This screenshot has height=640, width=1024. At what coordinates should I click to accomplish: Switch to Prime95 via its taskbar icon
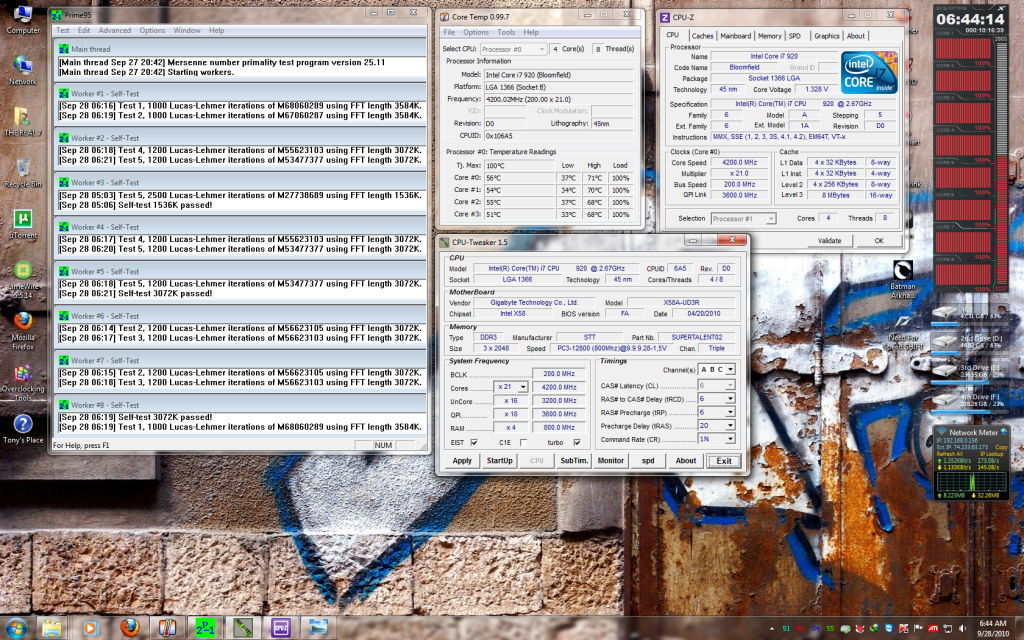point(205,628)
